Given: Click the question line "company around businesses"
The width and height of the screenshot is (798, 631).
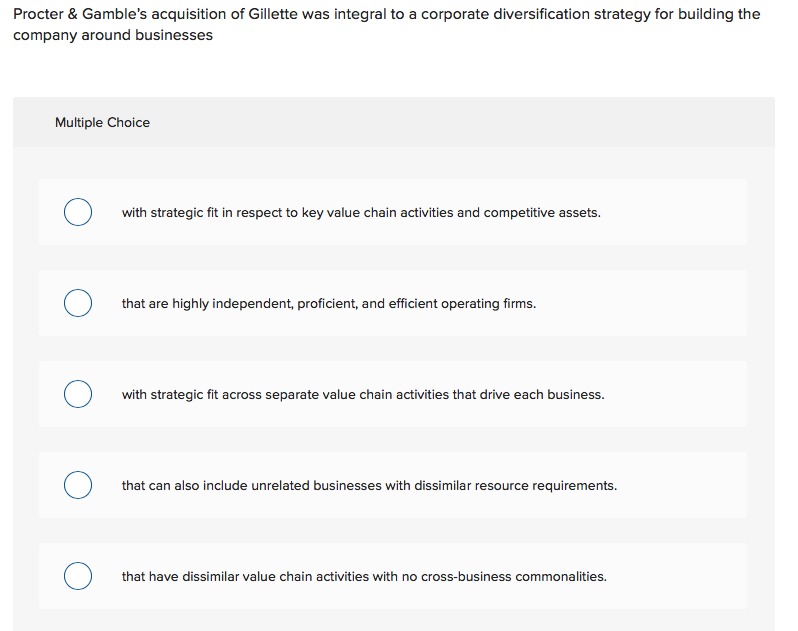Looking at the screenshot, I should click(x=113, y=35).
